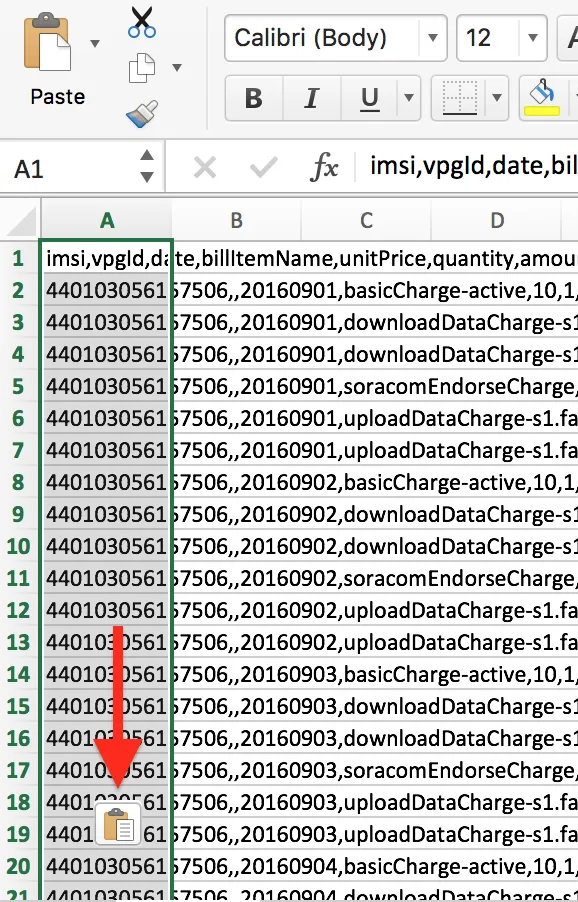The image size is (578, 902).
Task: Open the Name Box up-down arrows
Action: (147, 166)
